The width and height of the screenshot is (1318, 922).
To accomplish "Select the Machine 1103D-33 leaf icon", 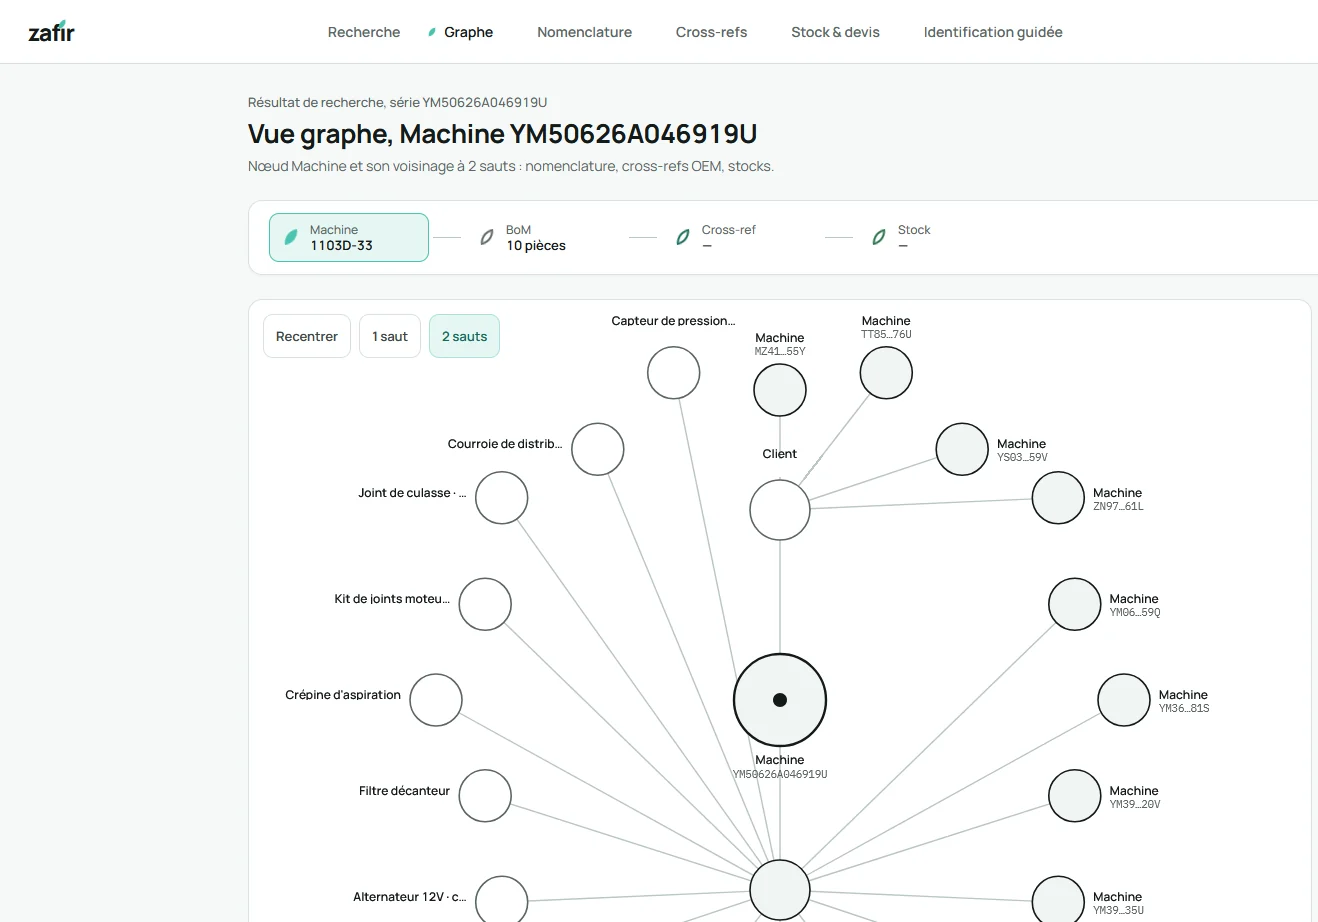I will 291,237.
